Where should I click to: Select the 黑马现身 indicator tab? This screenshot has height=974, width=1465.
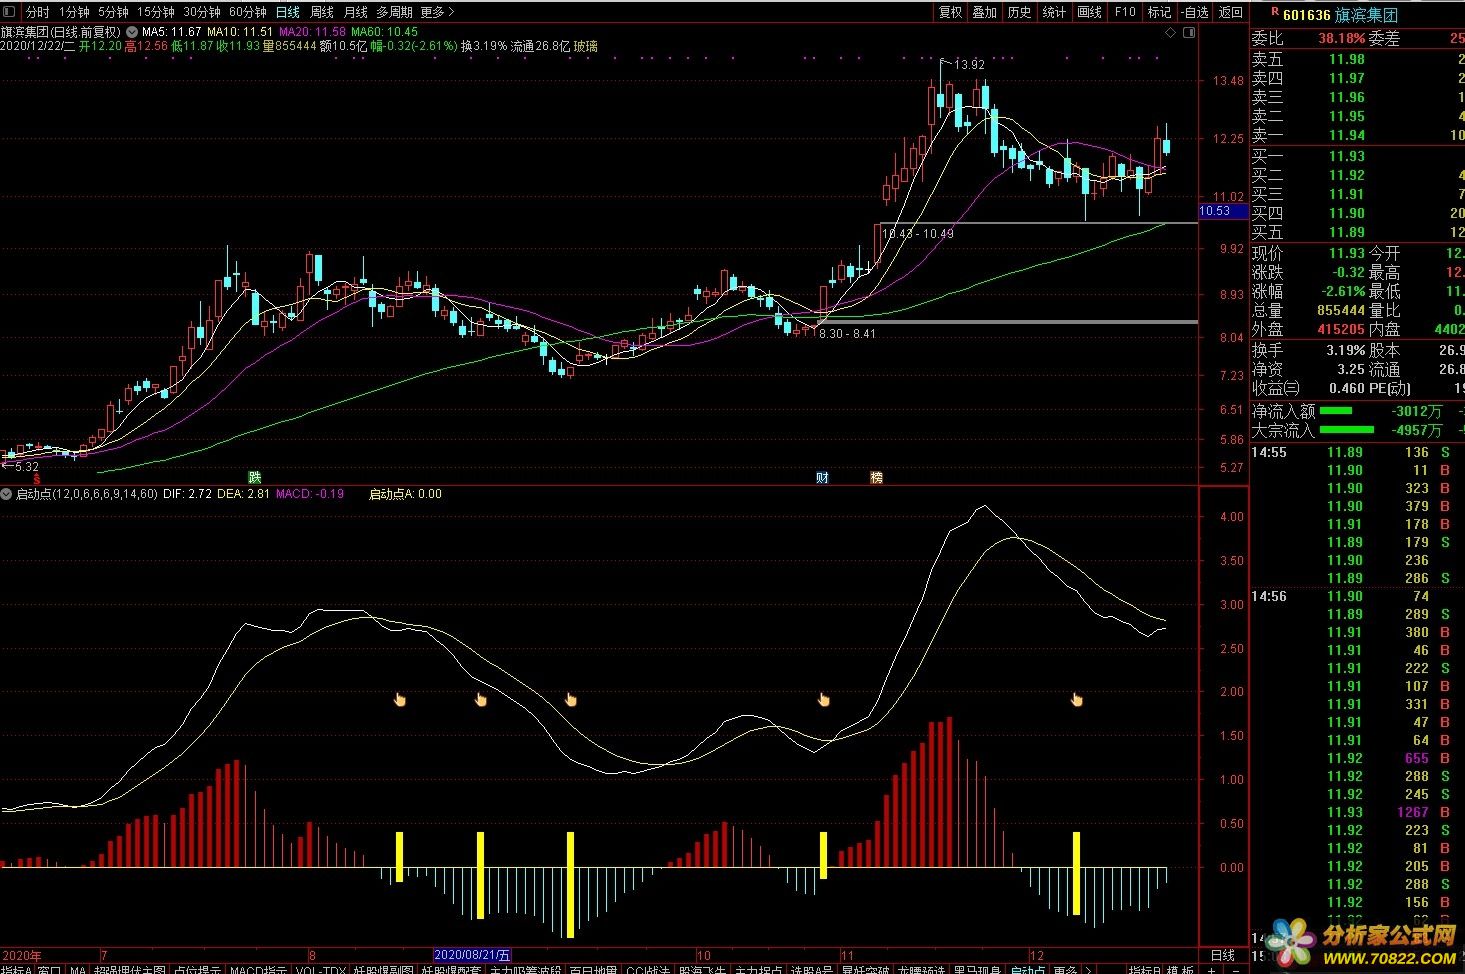977,970
